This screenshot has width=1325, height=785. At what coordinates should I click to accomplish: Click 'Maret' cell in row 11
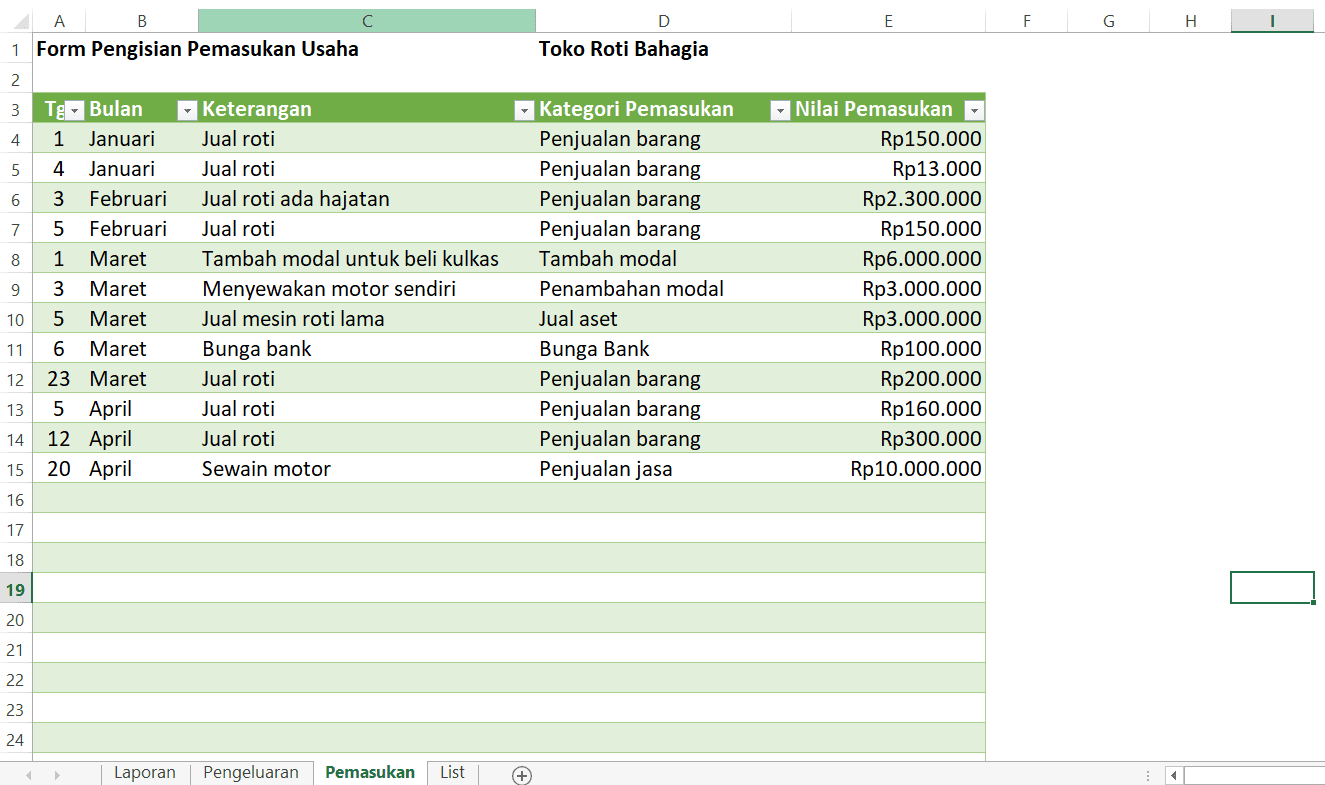(142, 349)
